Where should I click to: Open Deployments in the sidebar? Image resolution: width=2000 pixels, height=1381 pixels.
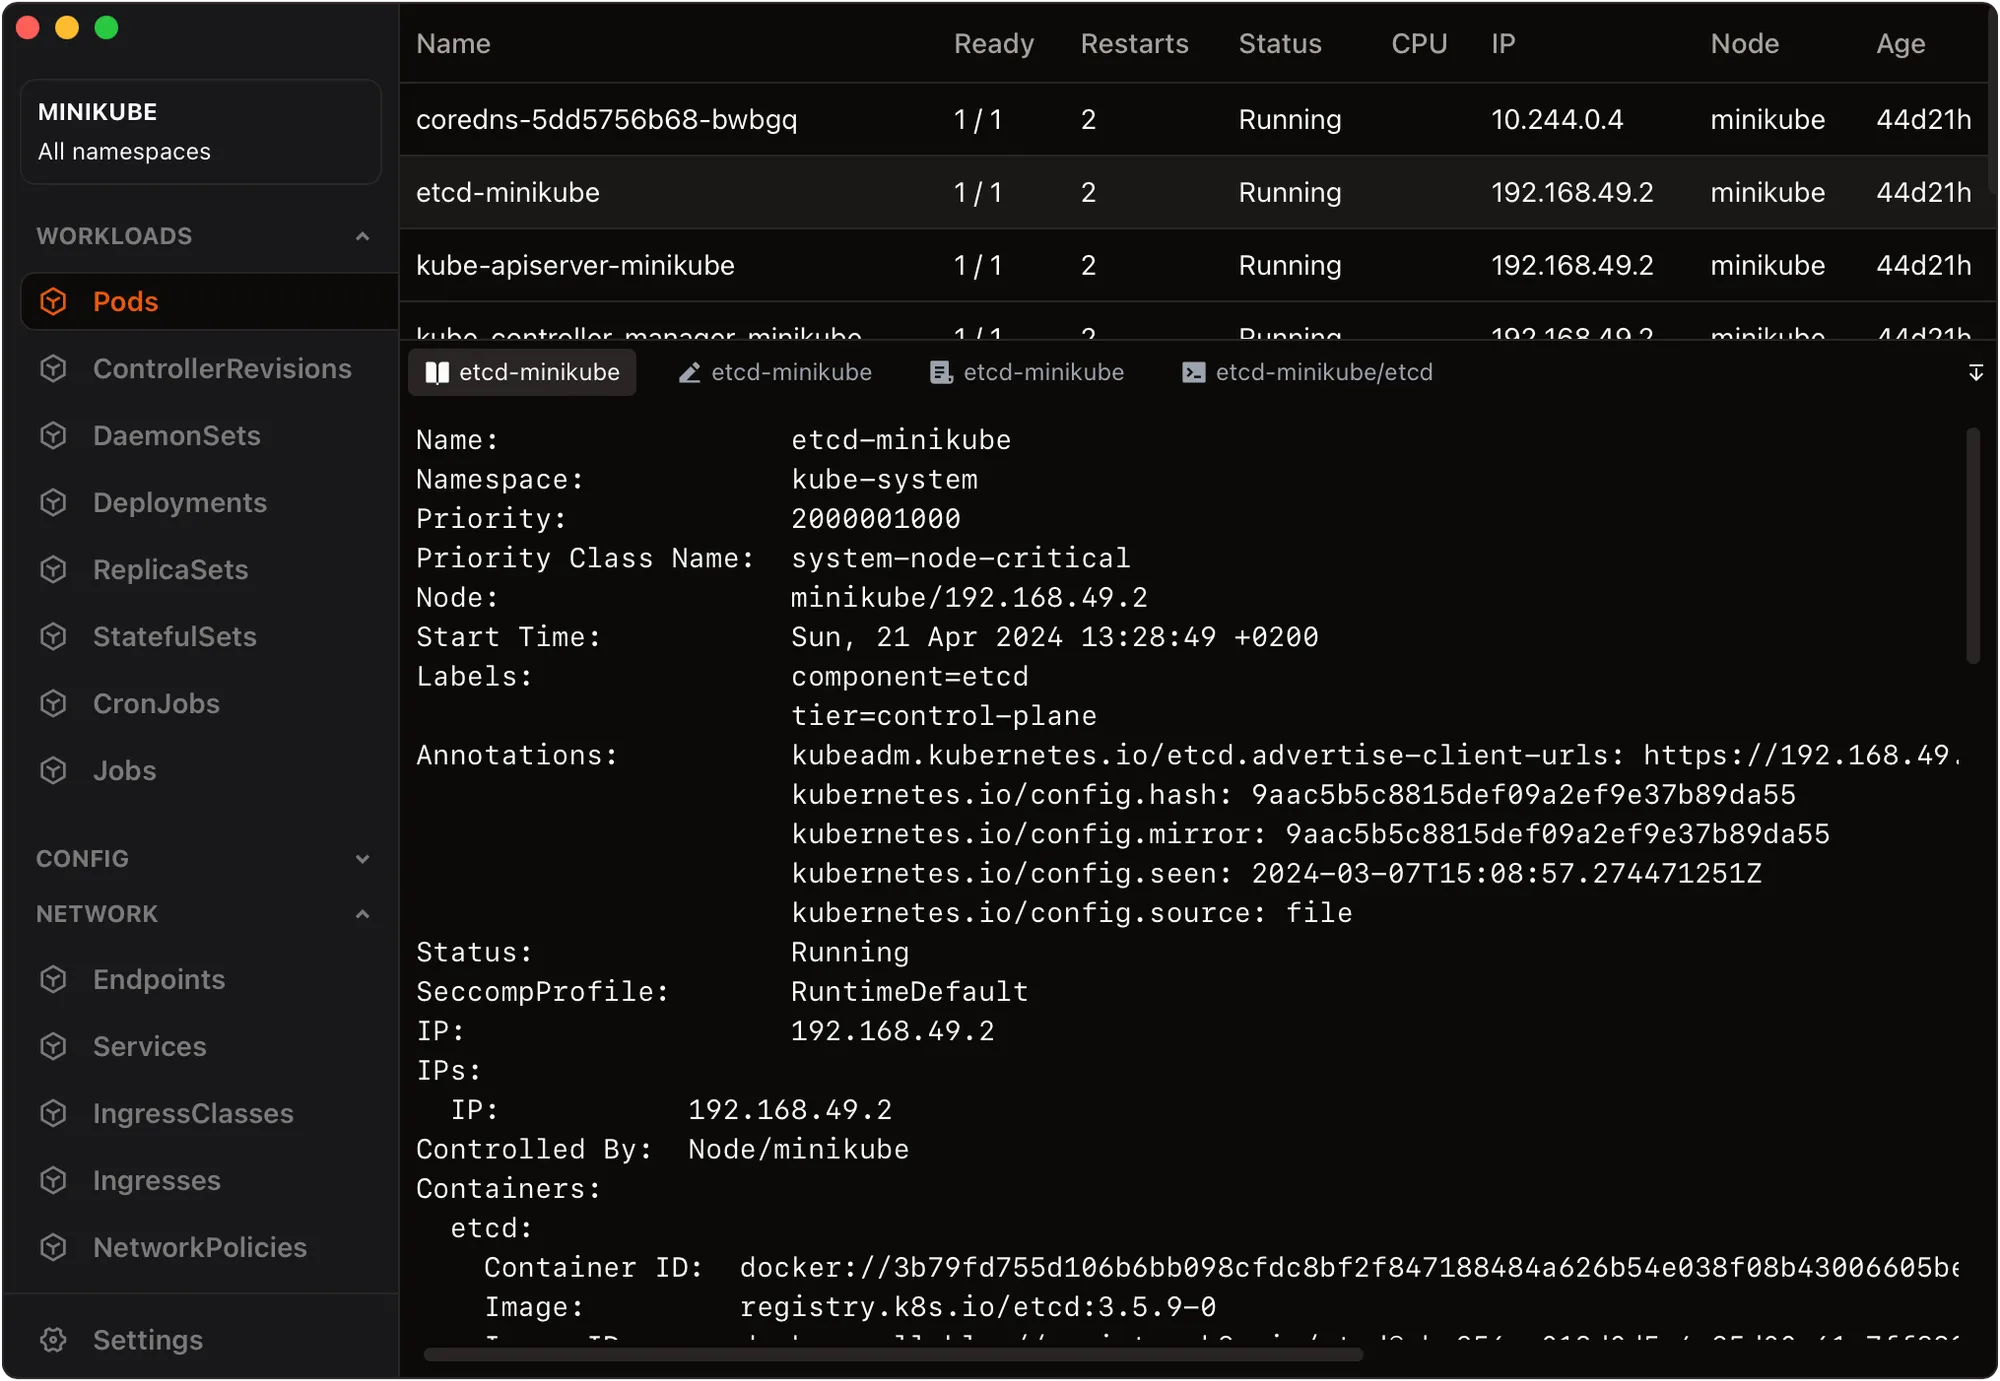210,502
